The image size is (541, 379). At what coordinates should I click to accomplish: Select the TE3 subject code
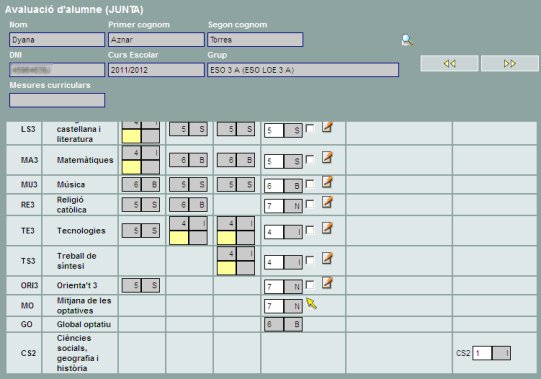pos(28,231)
